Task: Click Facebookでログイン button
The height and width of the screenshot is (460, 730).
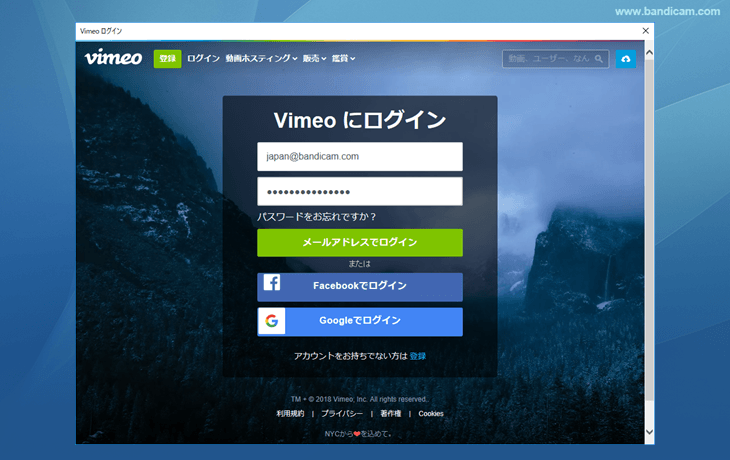Action: [360, 287]
